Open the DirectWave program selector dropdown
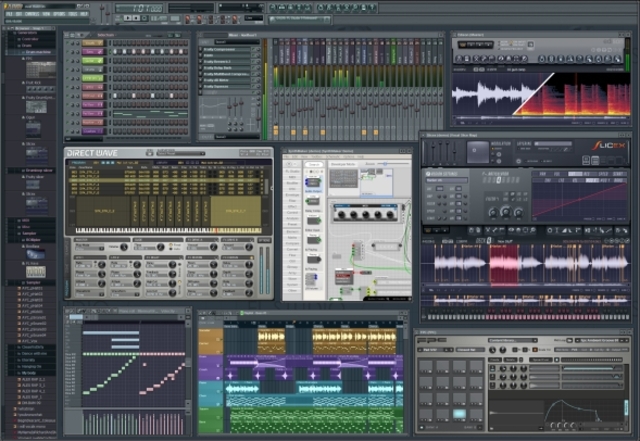This screenshot has width=640, height=441. (180, 153)
